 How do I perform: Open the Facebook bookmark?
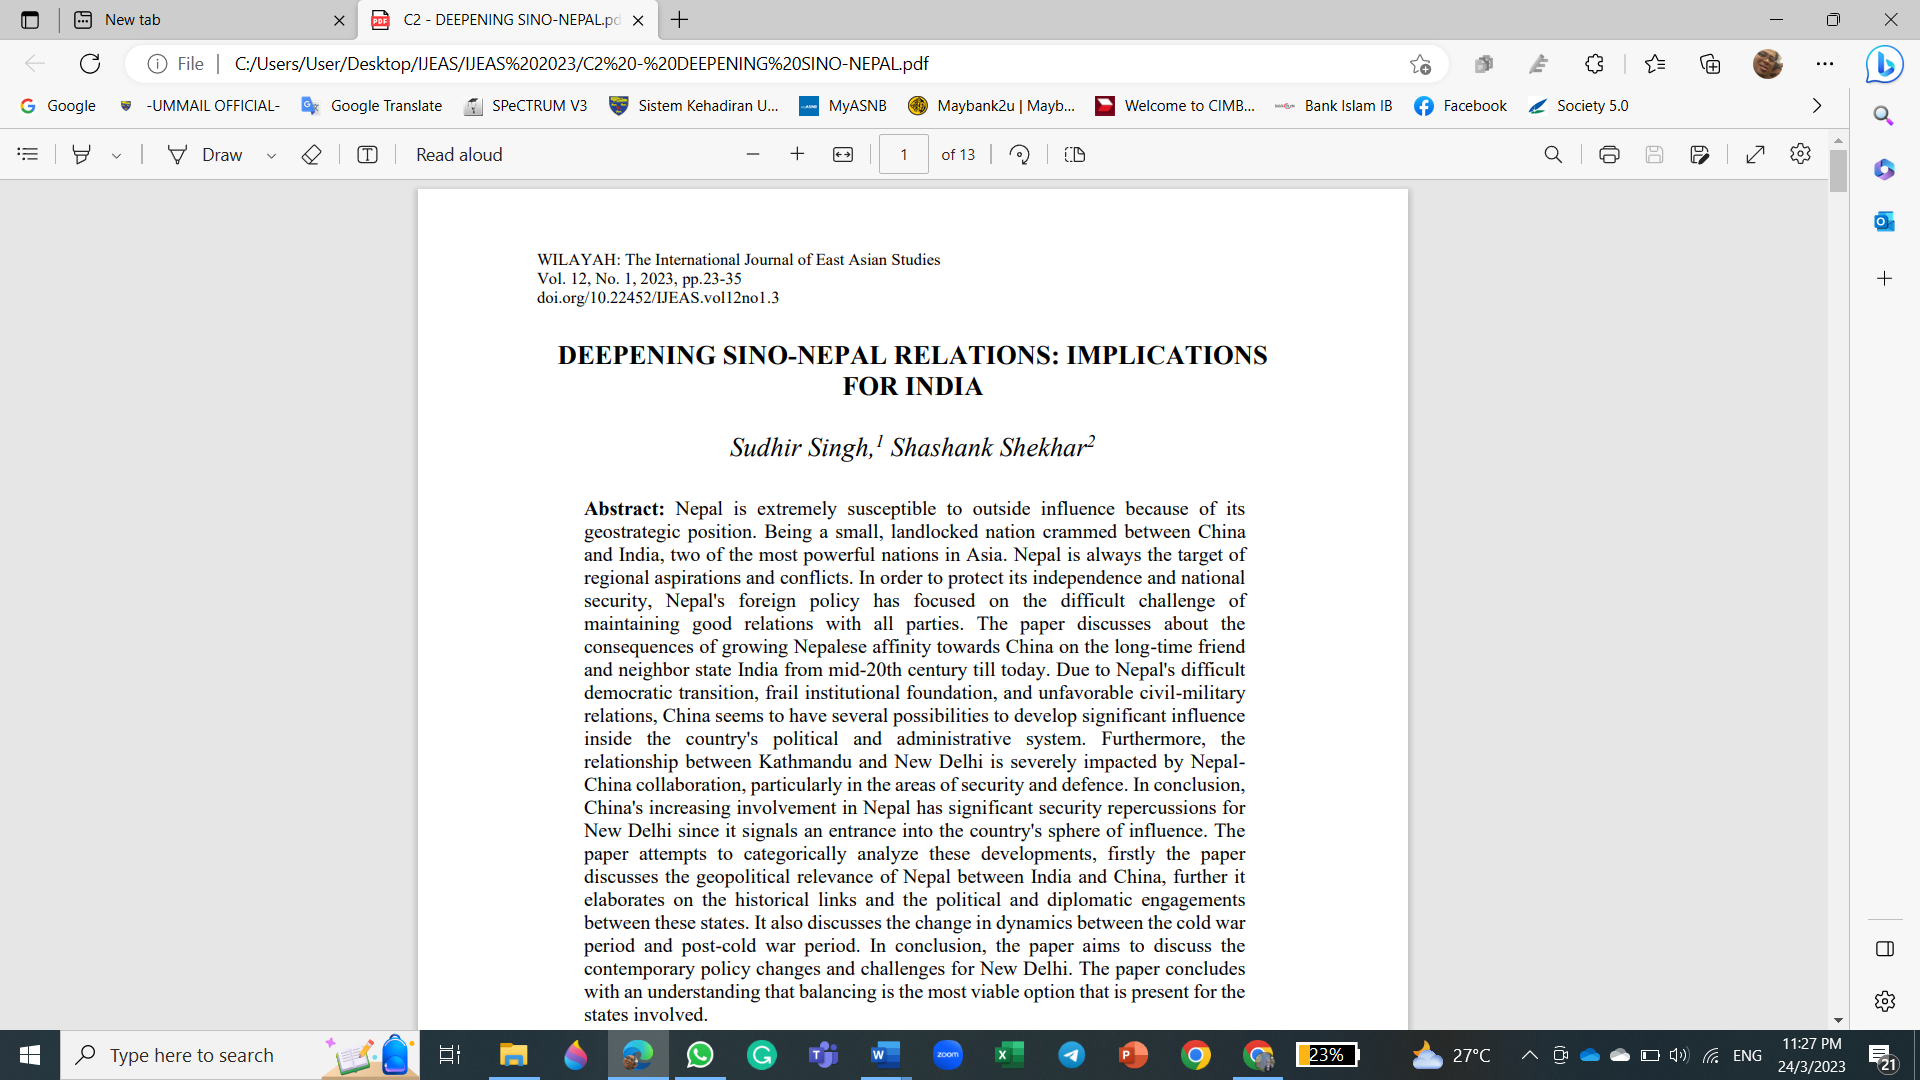click(1460, 106)
